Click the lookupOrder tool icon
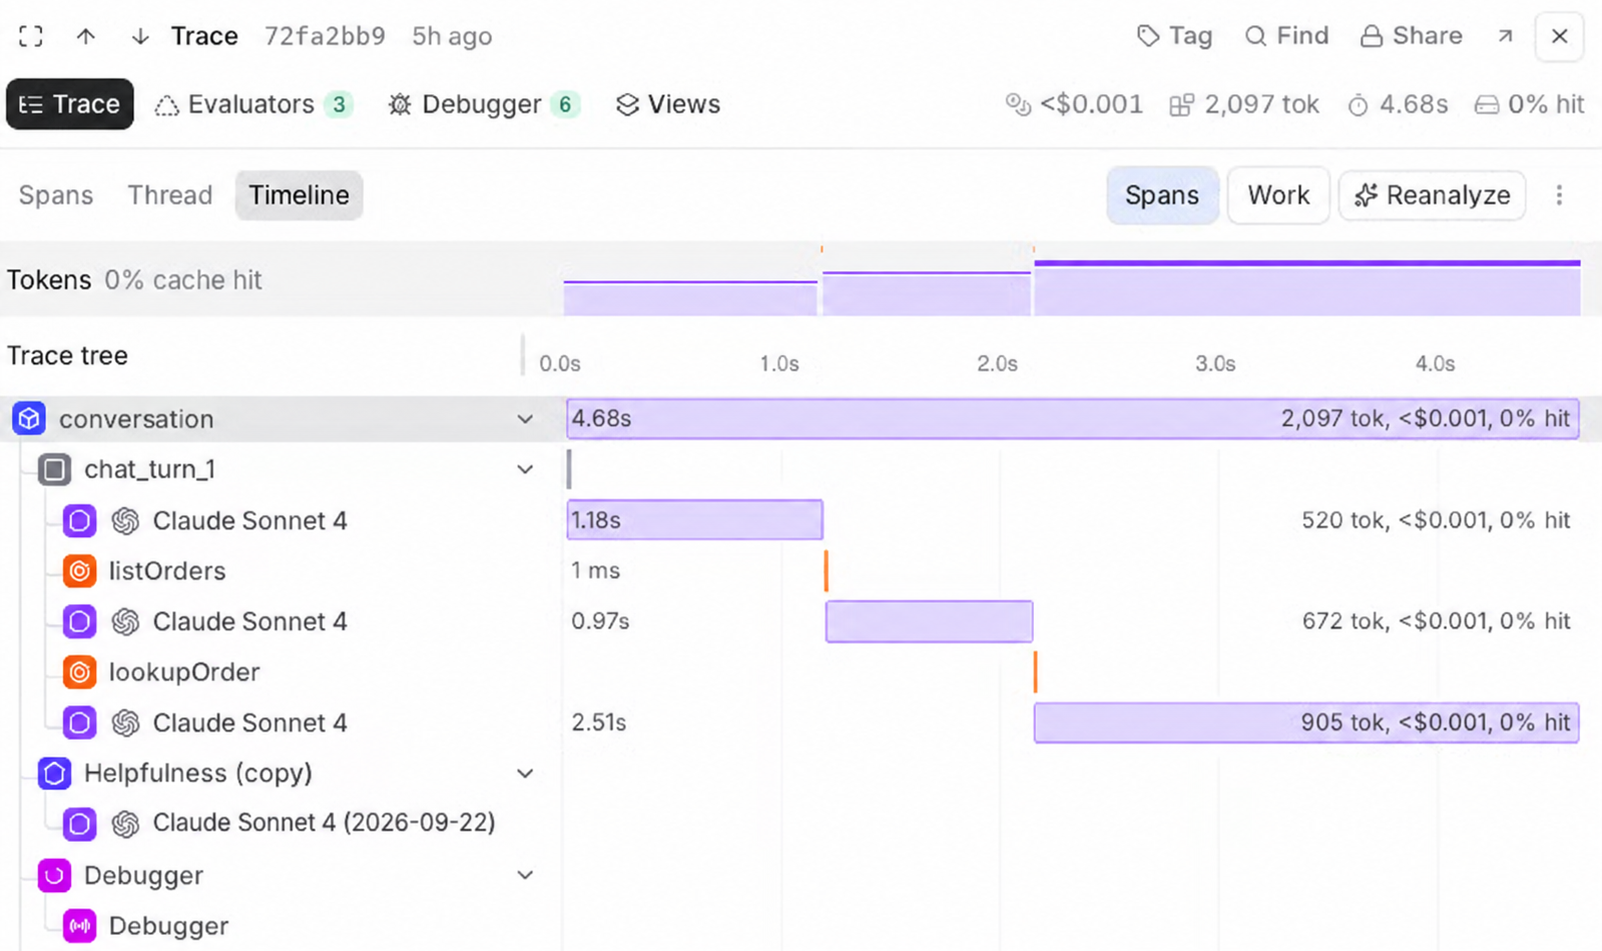The height and width of the screenshot is (951, 1602). 80,672
